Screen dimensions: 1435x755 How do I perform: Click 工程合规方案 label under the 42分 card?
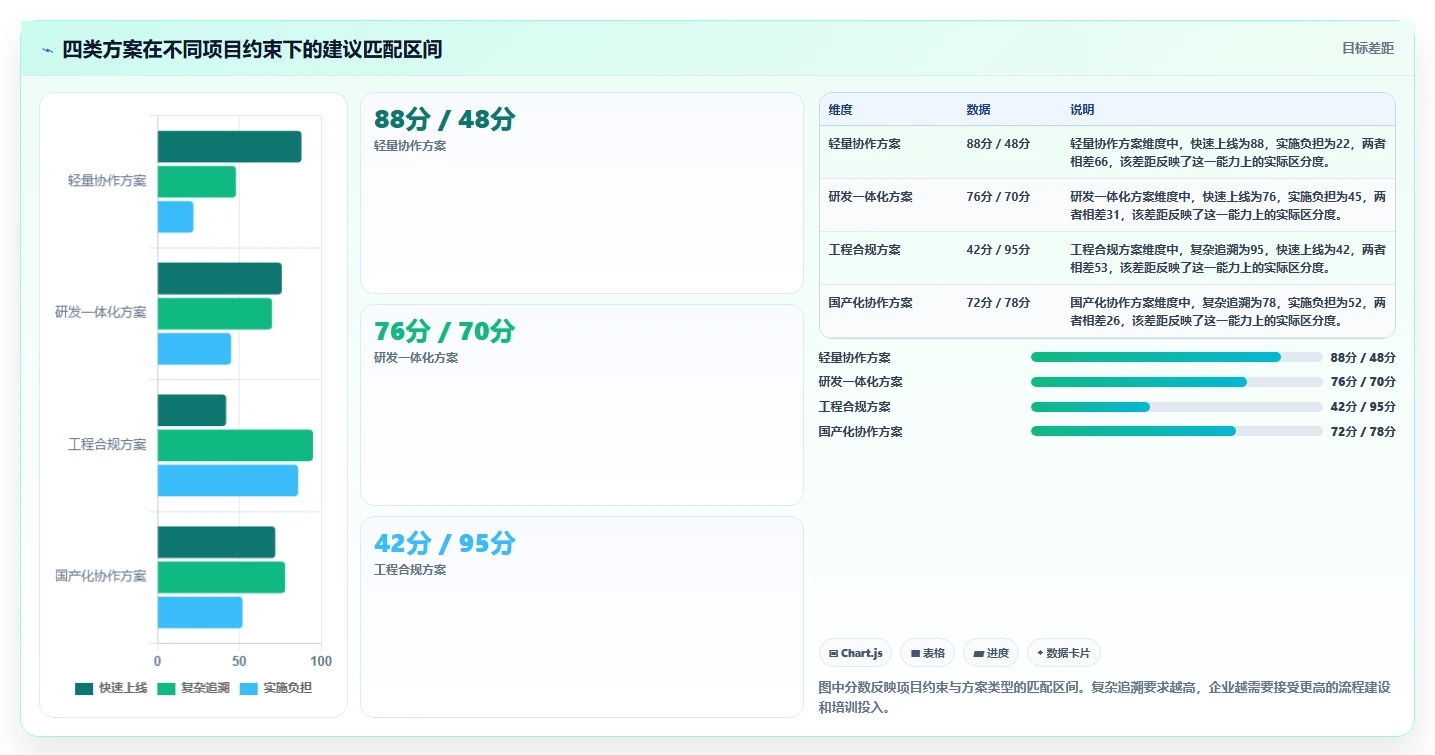point(410,570)
